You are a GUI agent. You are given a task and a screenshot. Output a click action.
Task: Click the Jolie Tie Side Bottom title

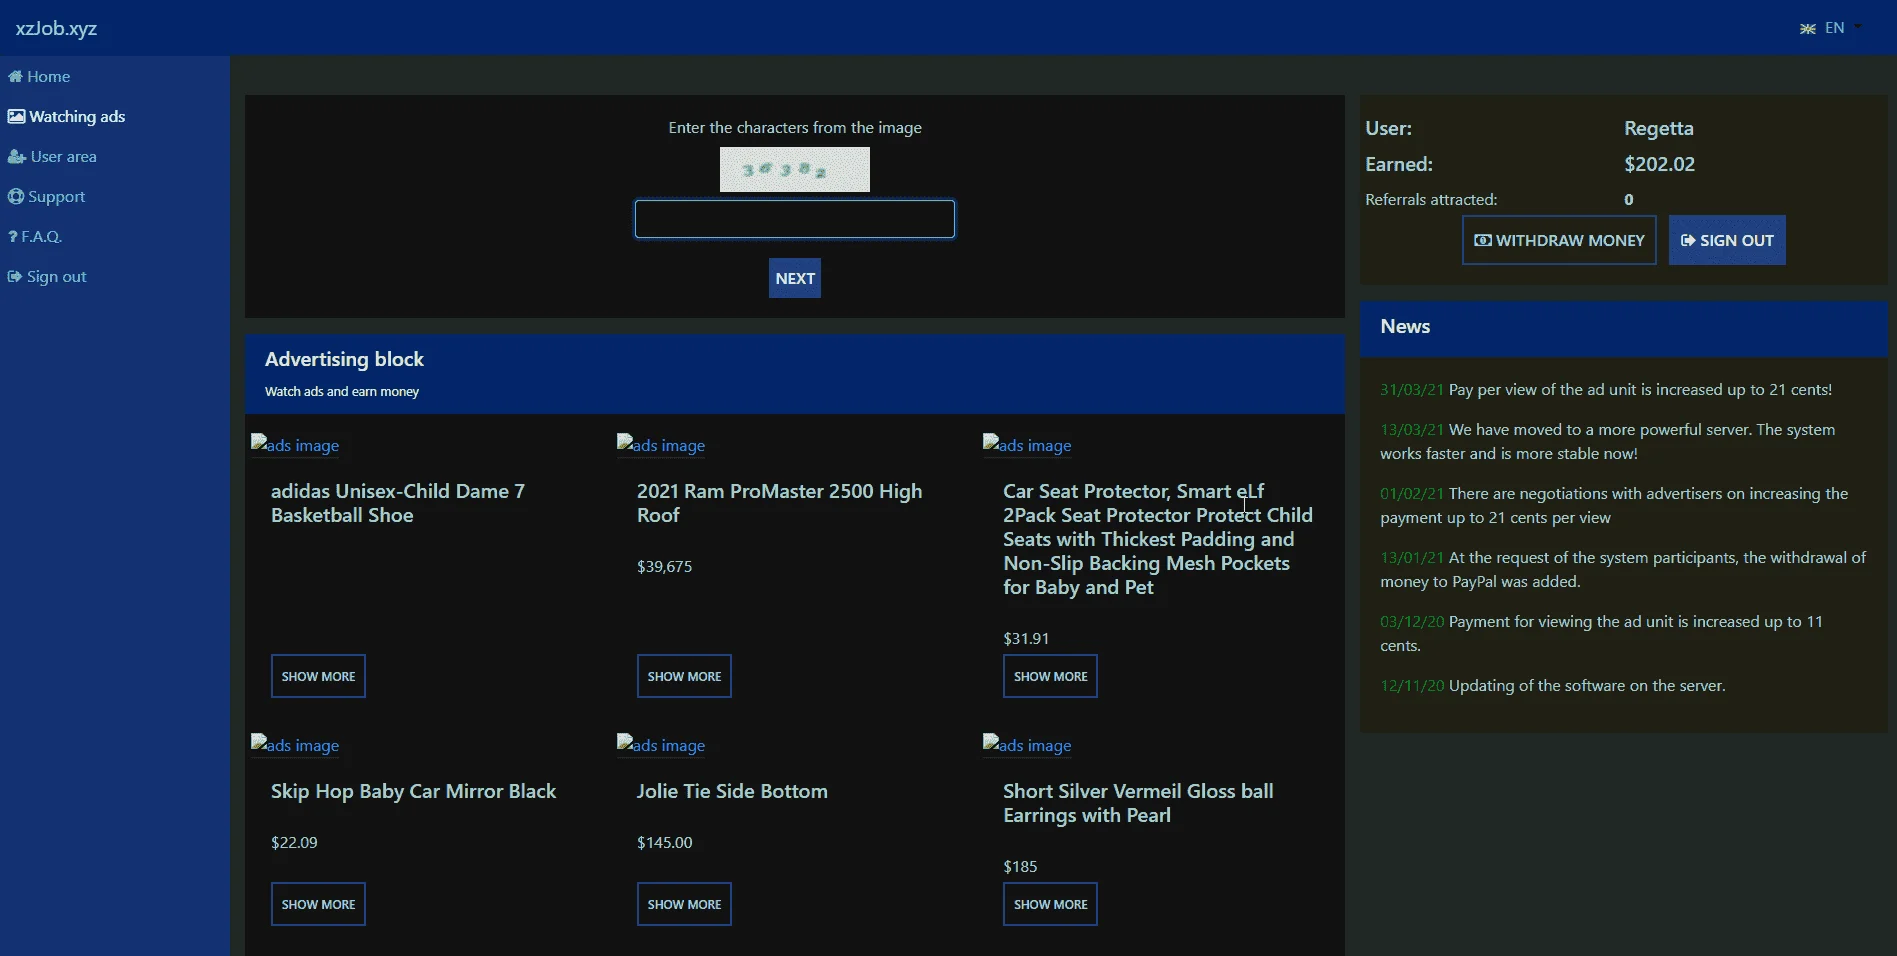[x=732, y=792]
